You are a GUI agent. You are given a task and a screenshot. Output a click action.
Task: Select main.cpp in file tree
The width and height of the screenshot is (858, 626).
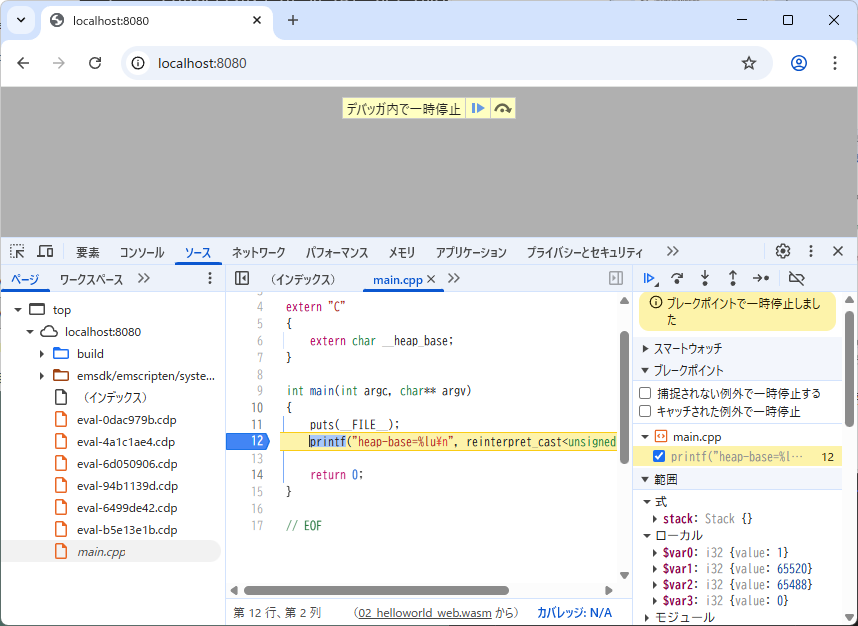point(101,552)
